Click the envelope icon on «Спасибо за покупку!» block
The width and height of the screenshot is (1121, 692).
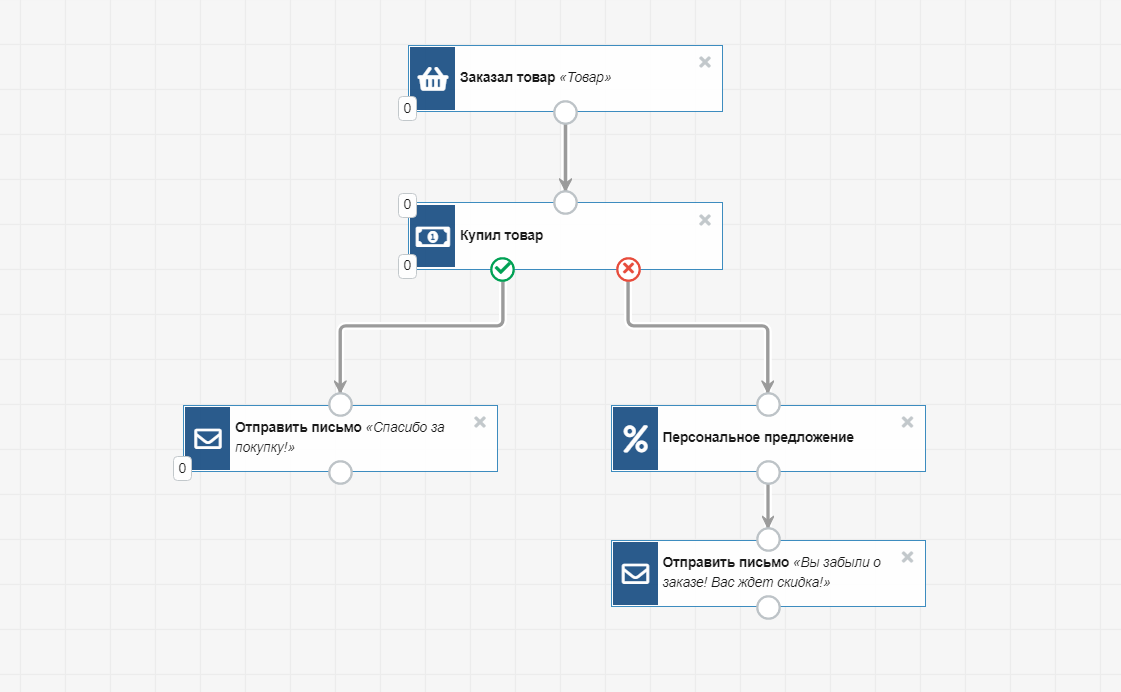[208, 438]
